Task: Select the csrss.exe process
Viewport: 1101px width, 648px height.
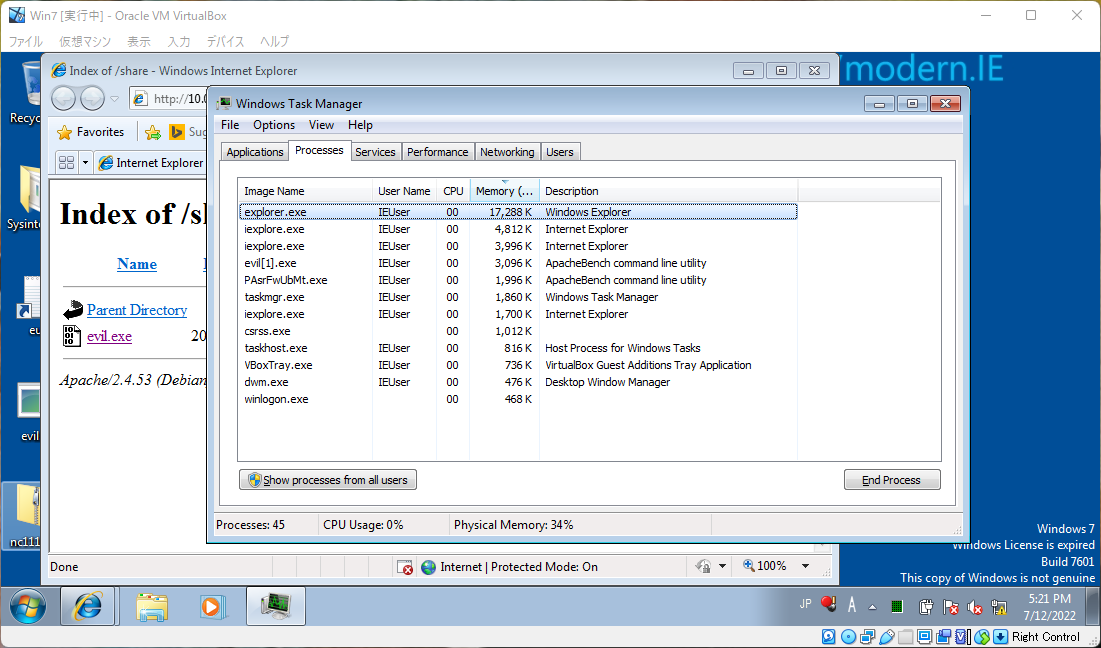Action: pyautogui.click(x=518, y=331)
